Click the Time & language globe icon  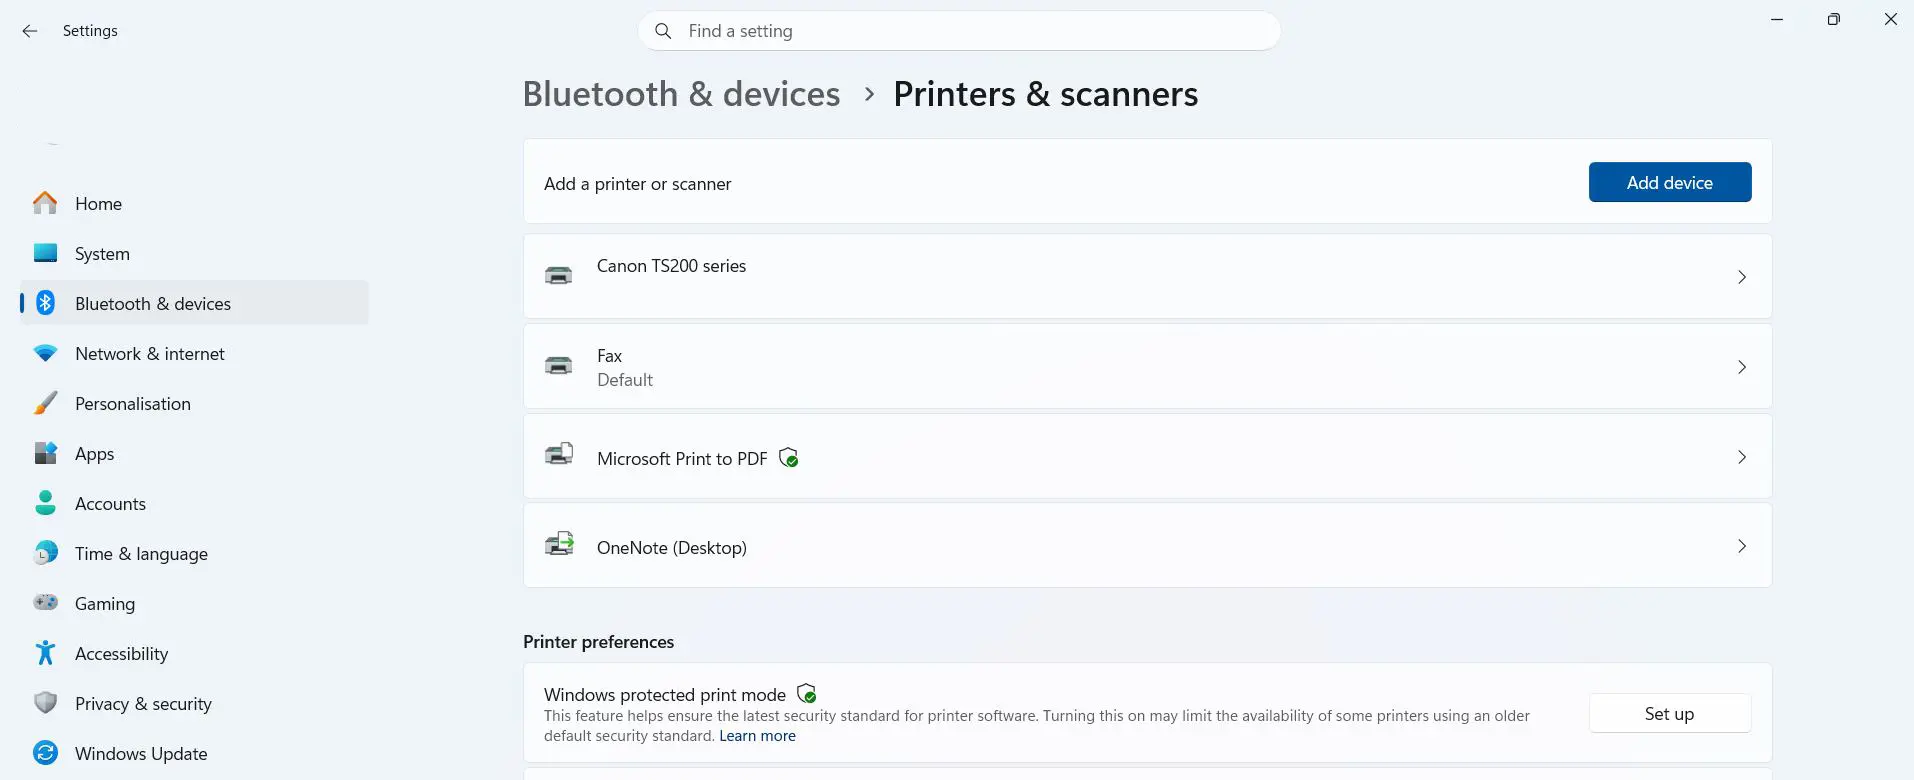[45, 553]
